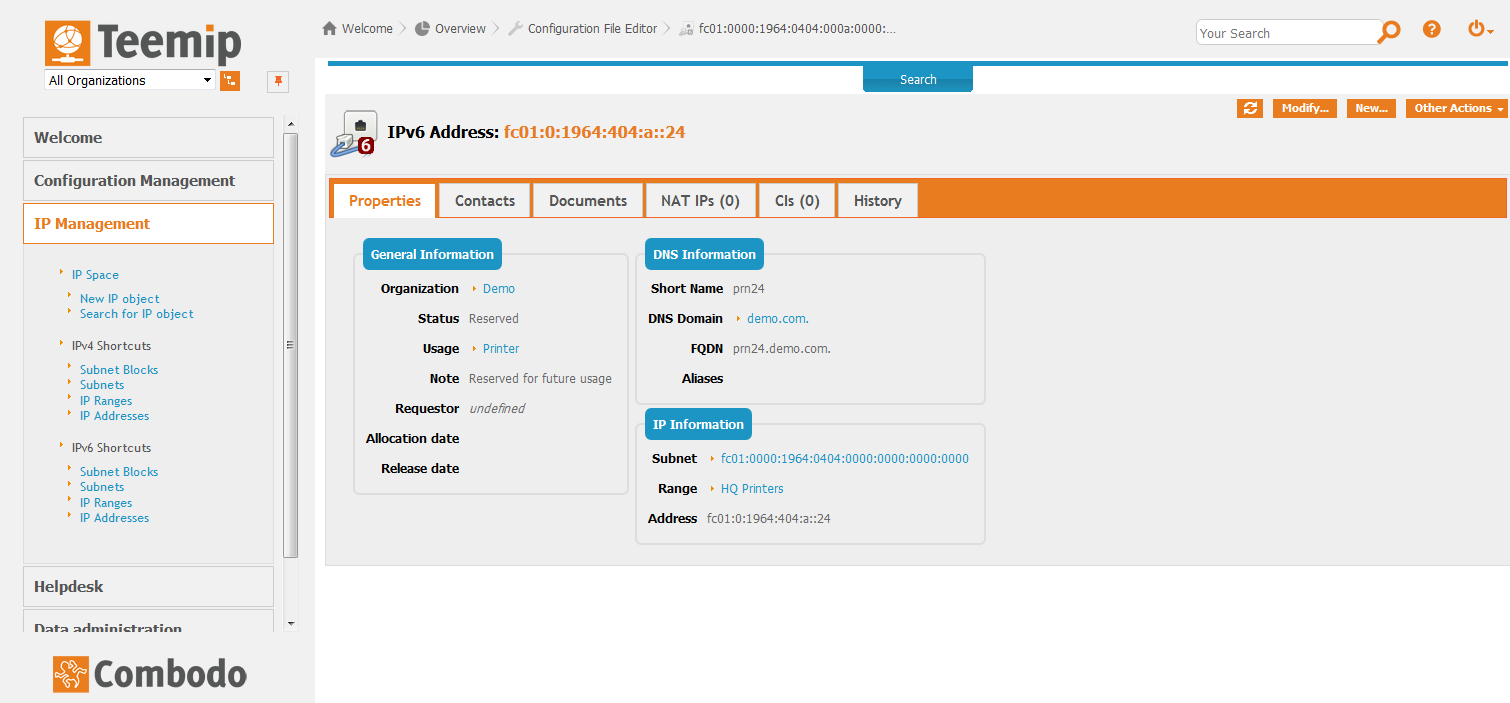
Task: Open the History tab
Action: [877, 201]
